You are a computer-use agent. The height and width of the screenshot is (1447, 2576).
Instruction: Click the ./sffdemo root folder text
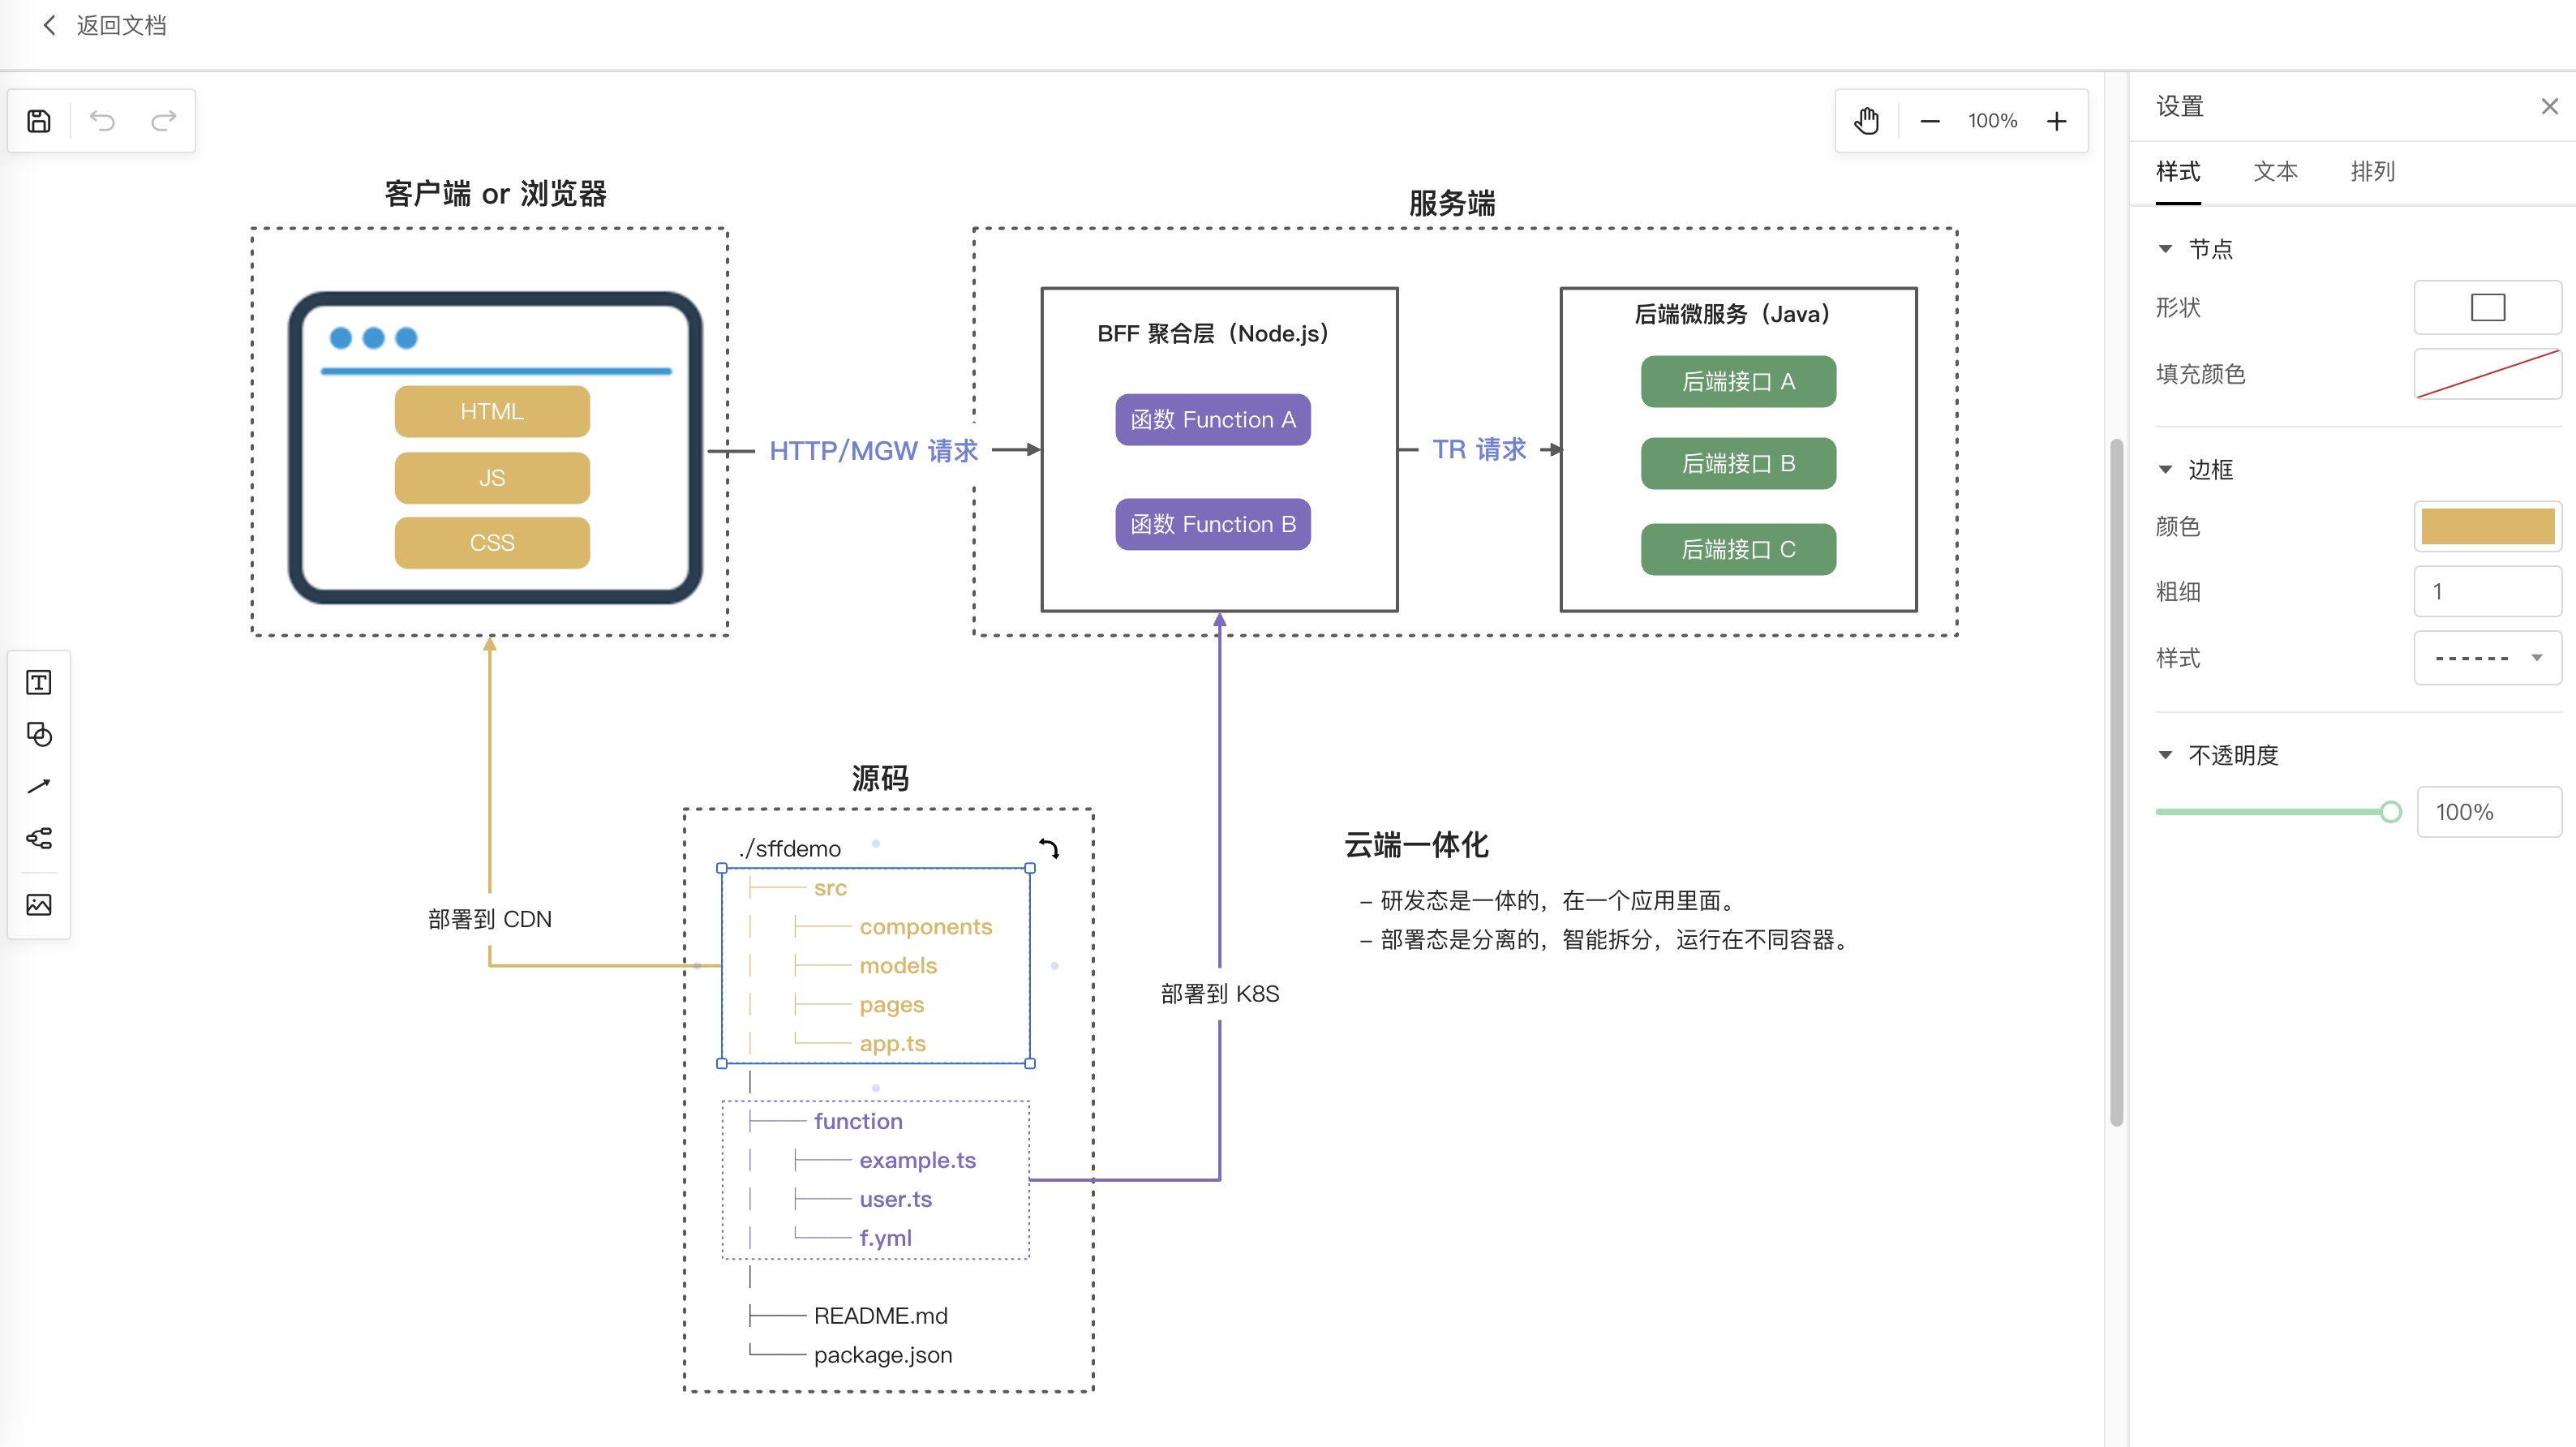coord(789,848)
